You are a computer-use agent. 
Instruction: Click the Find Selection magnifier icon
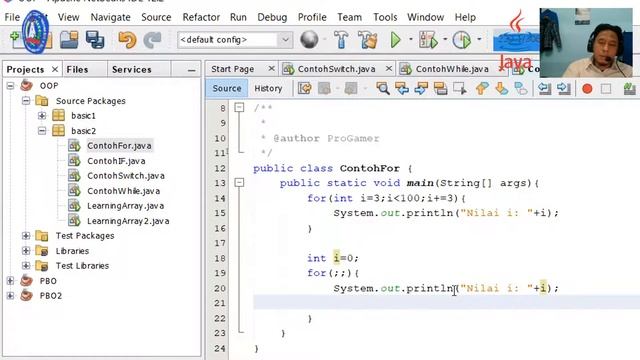click(382, 88)
